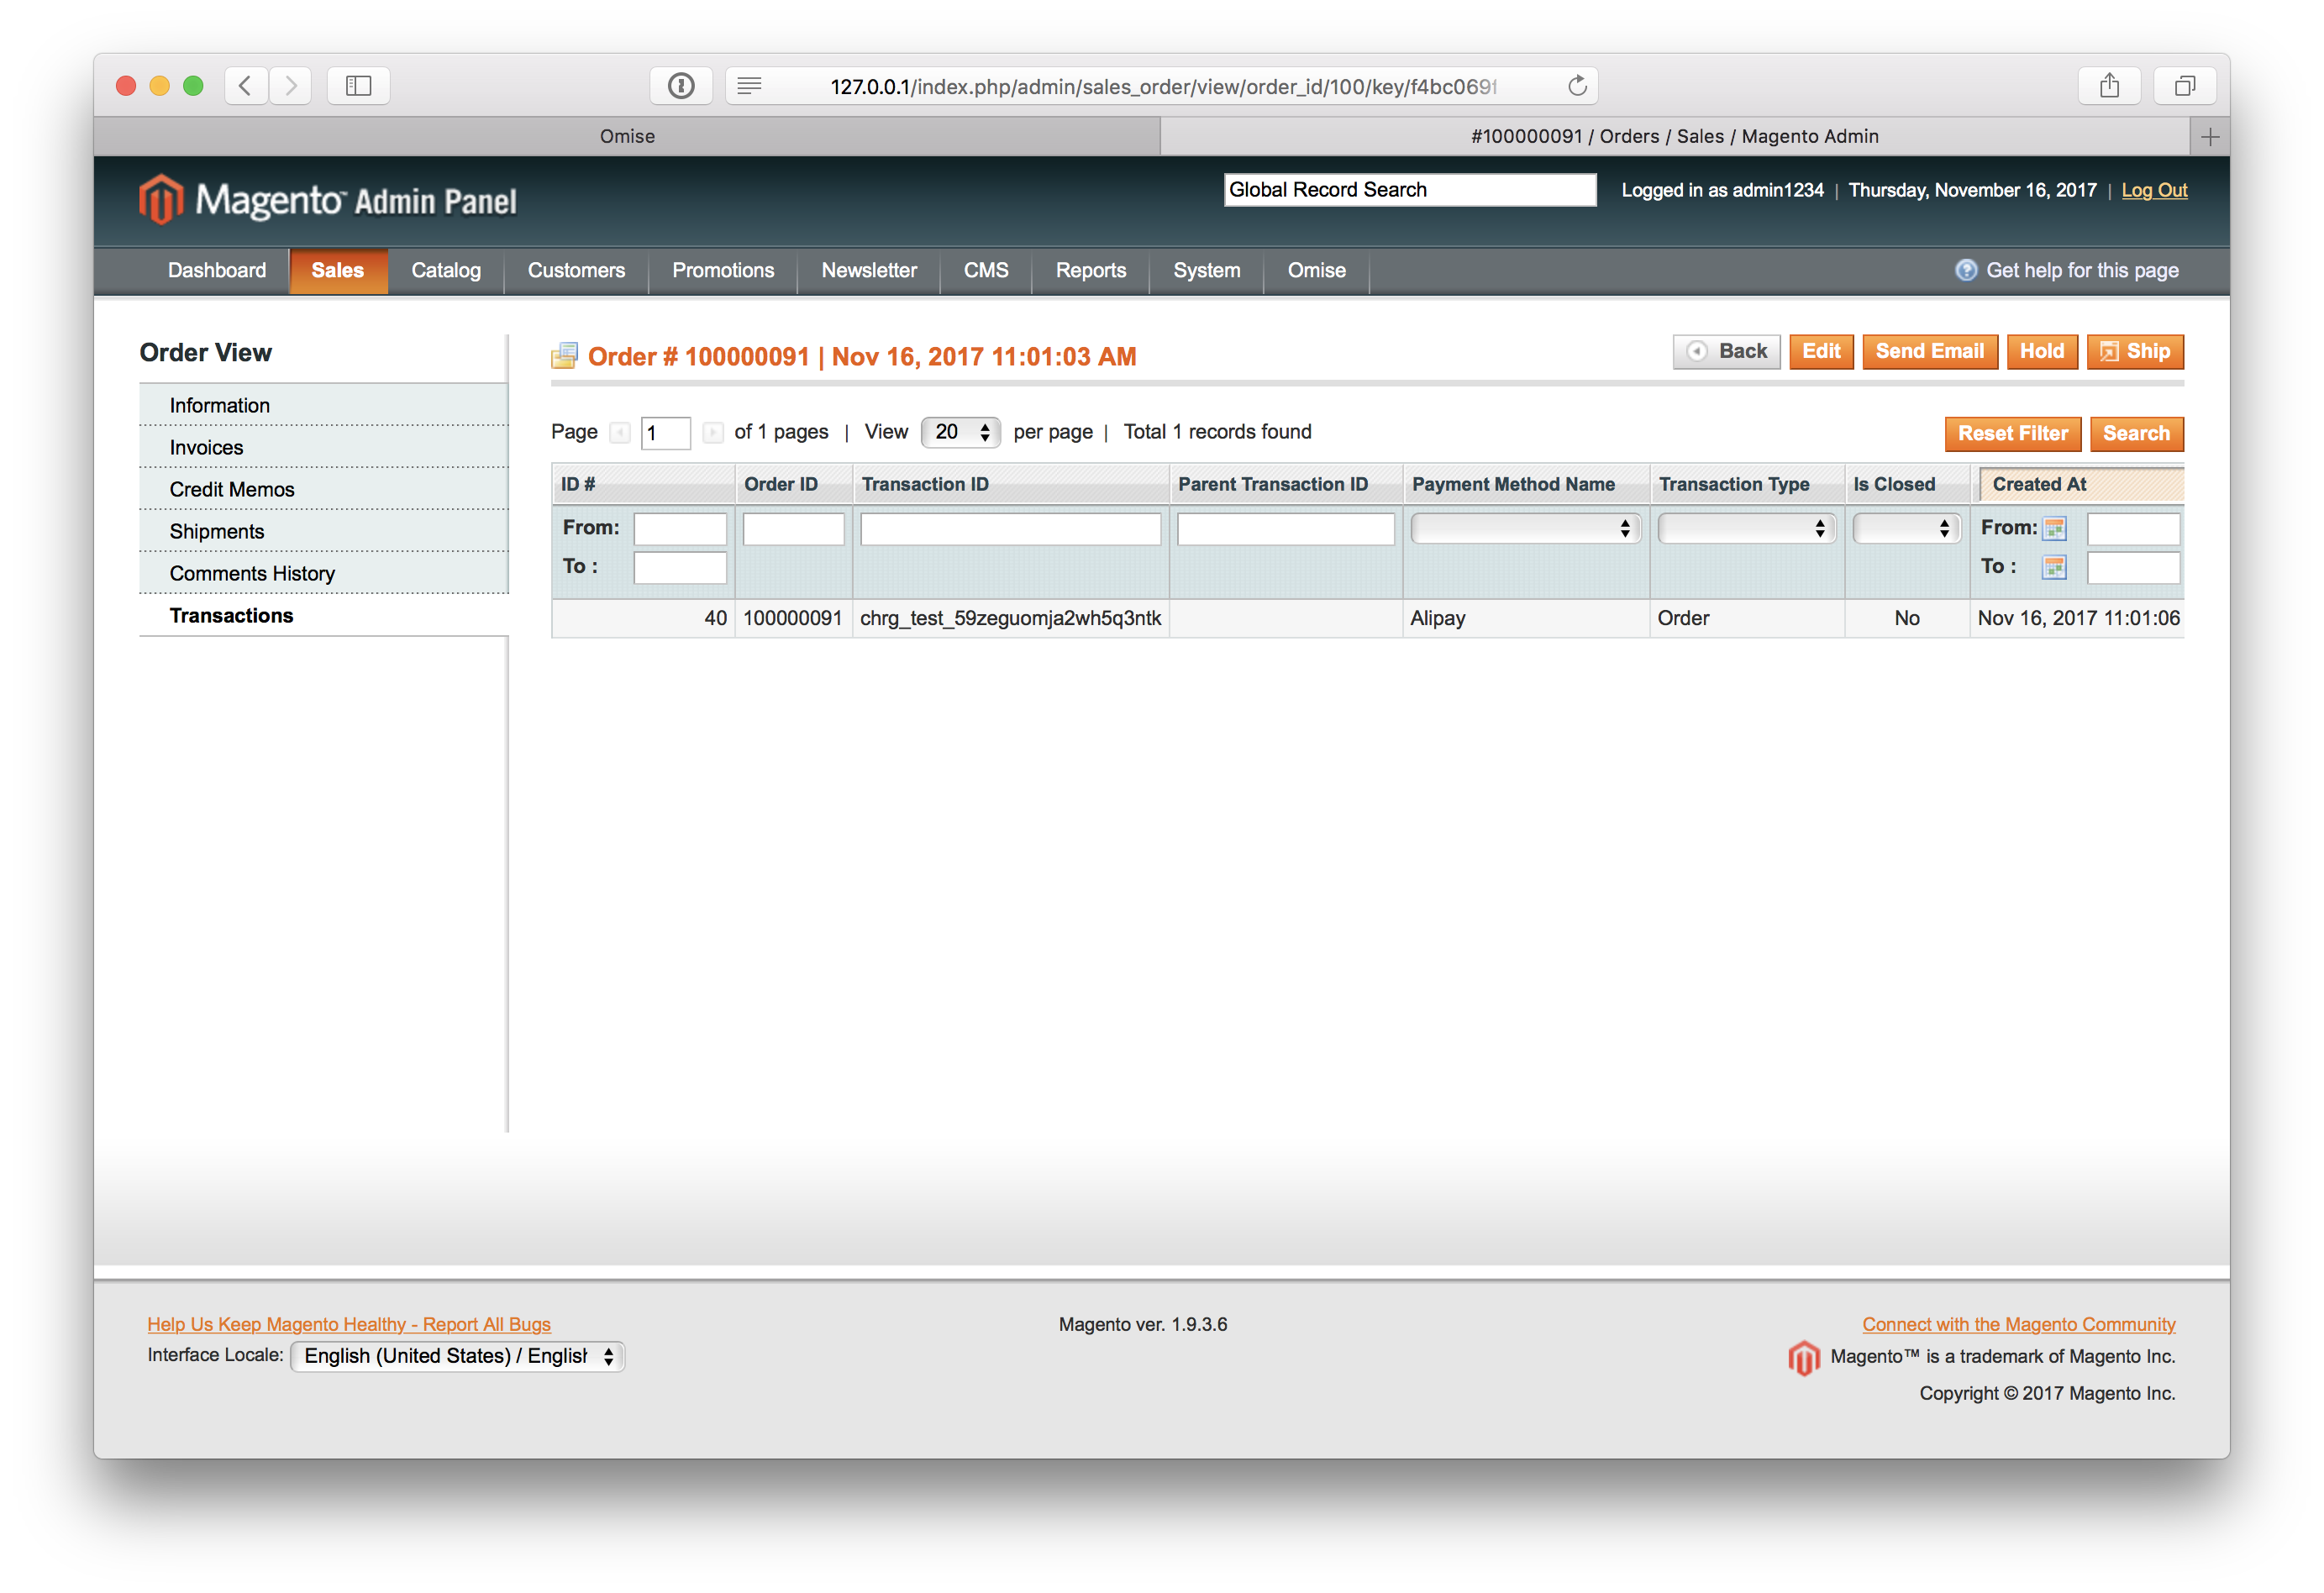The height and width of the screenshot is (1593, 2324).
Task: Go to previous page arrow in pager
Action: [x=620, y=432]
